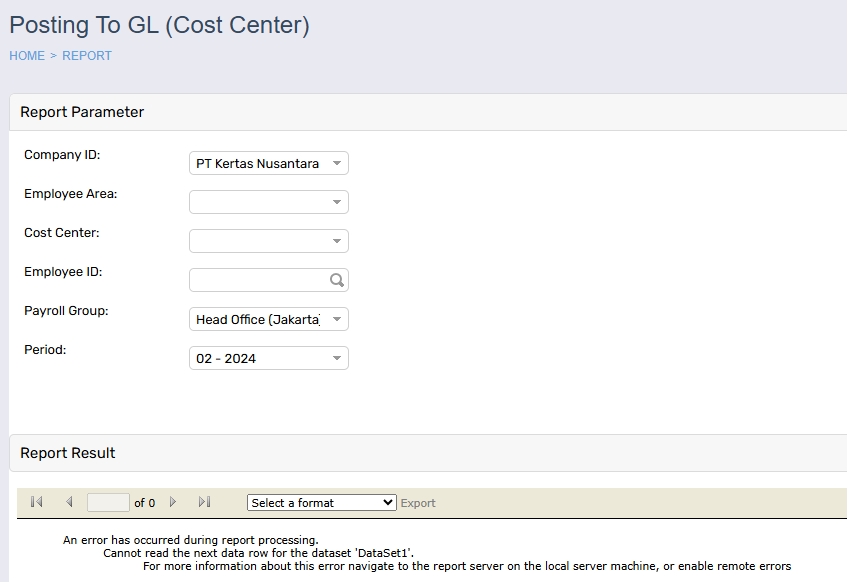This screenshot has height=582, width=847.
Task: Select the Report Result panel header
Action: pos(68,453)
